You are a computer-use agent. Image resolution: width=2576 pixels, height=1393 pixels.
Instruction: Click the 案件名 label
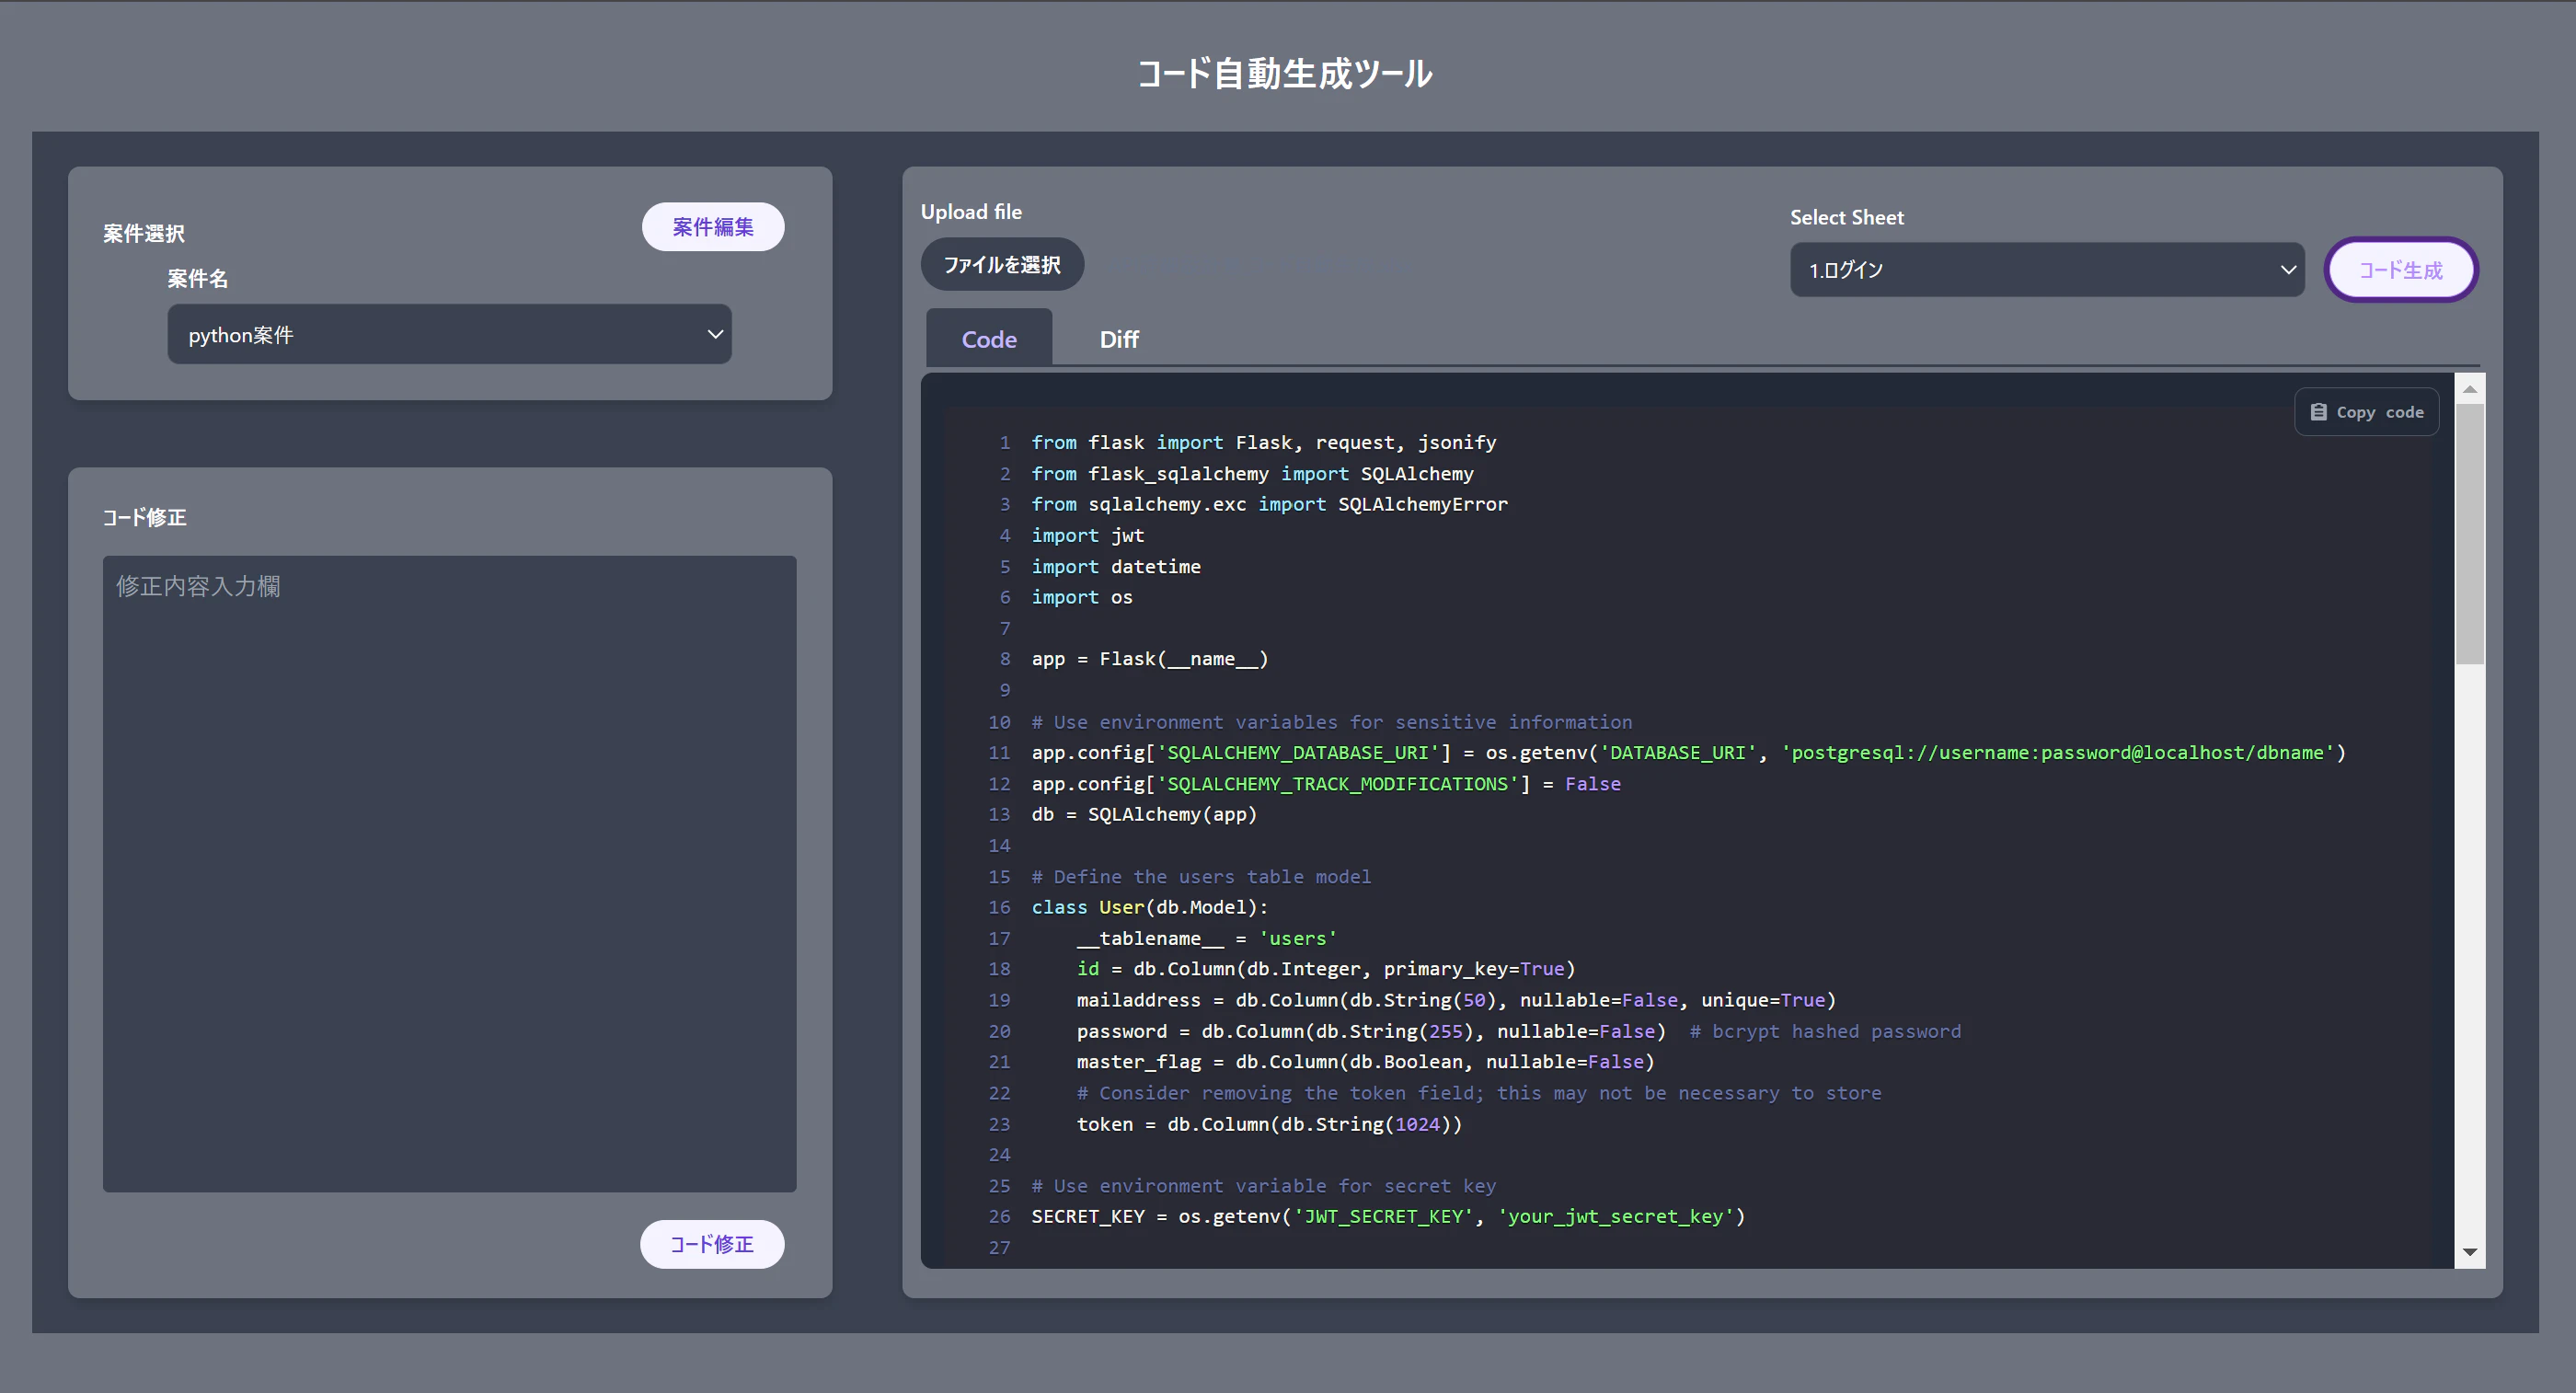click(197, 278)
